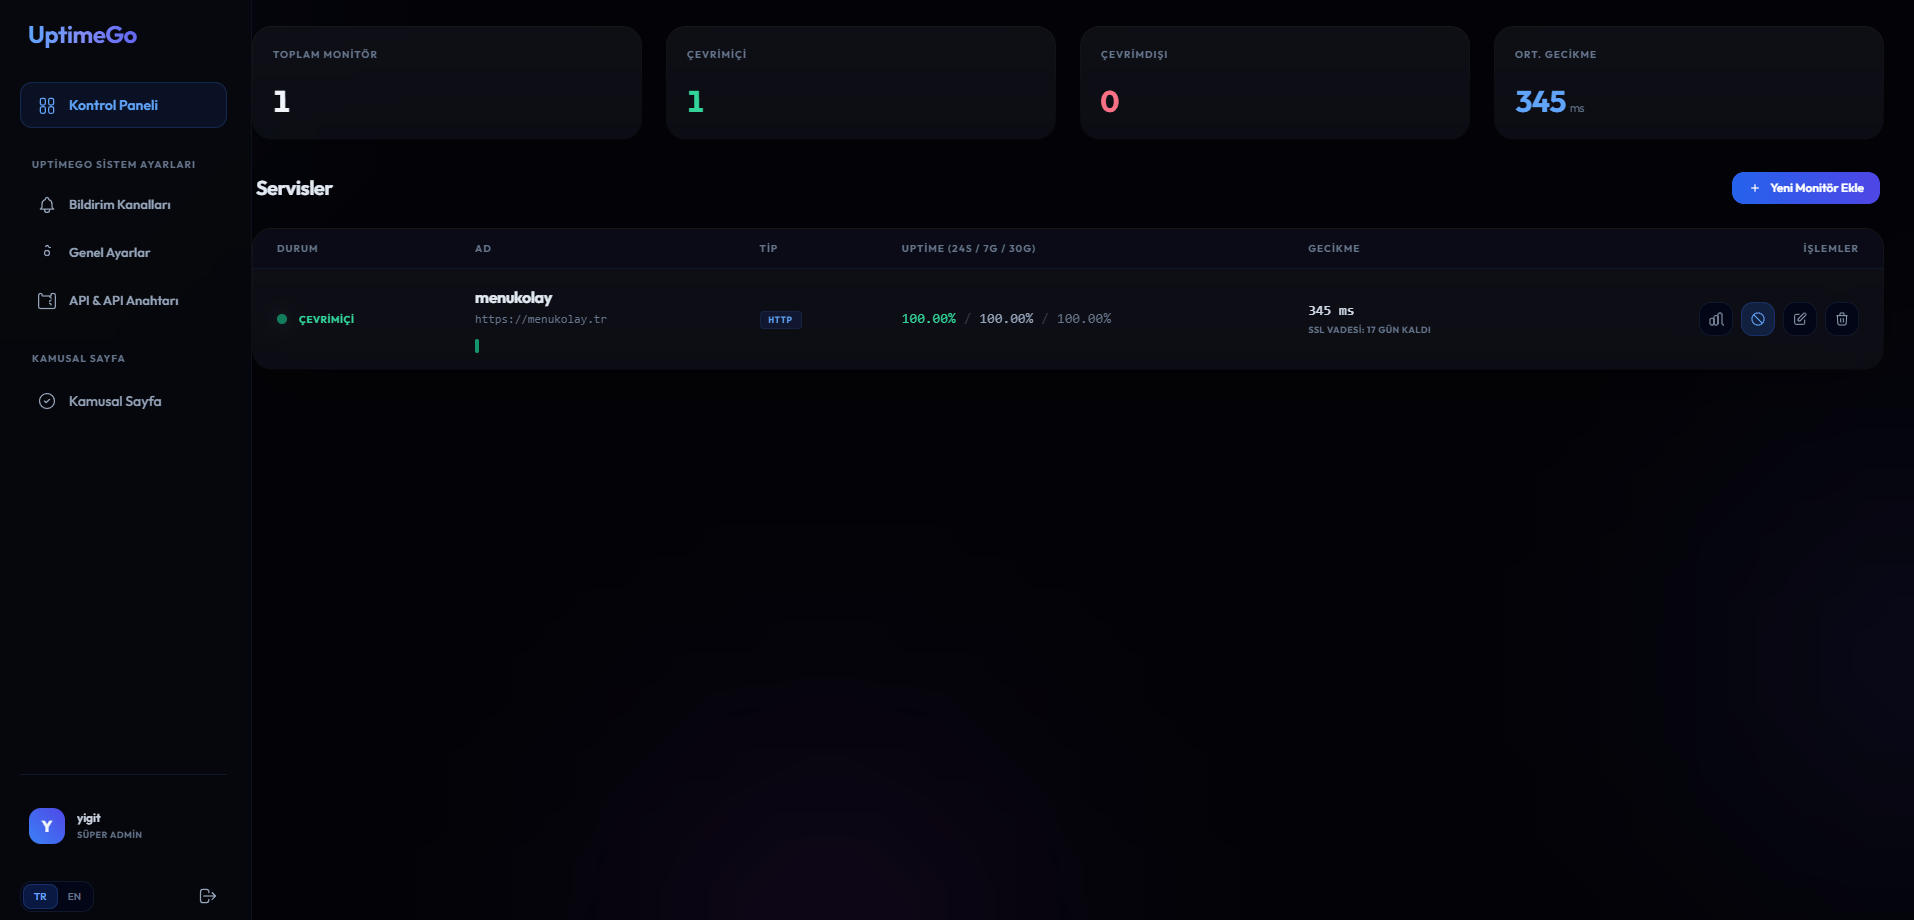Switch language to EN
The image size is (1914, 920).
74,897
